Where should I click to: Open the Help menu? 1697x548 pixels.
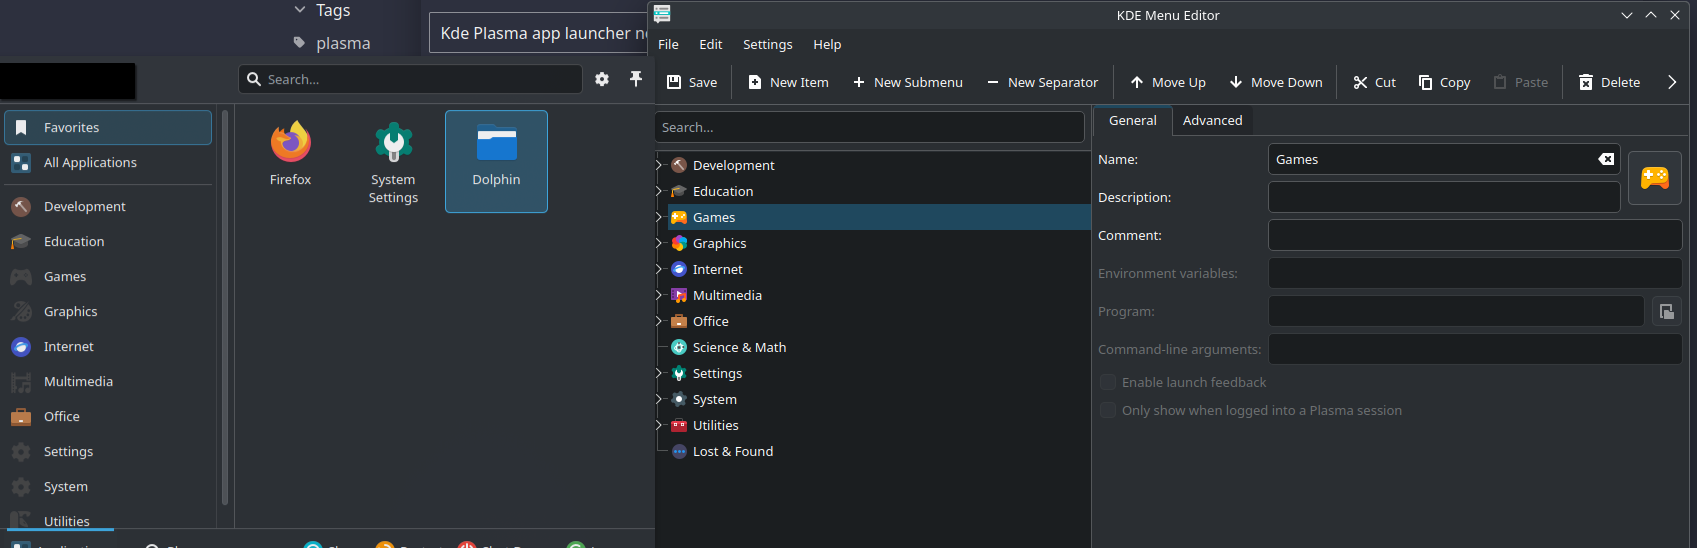[x=827, y=44]
